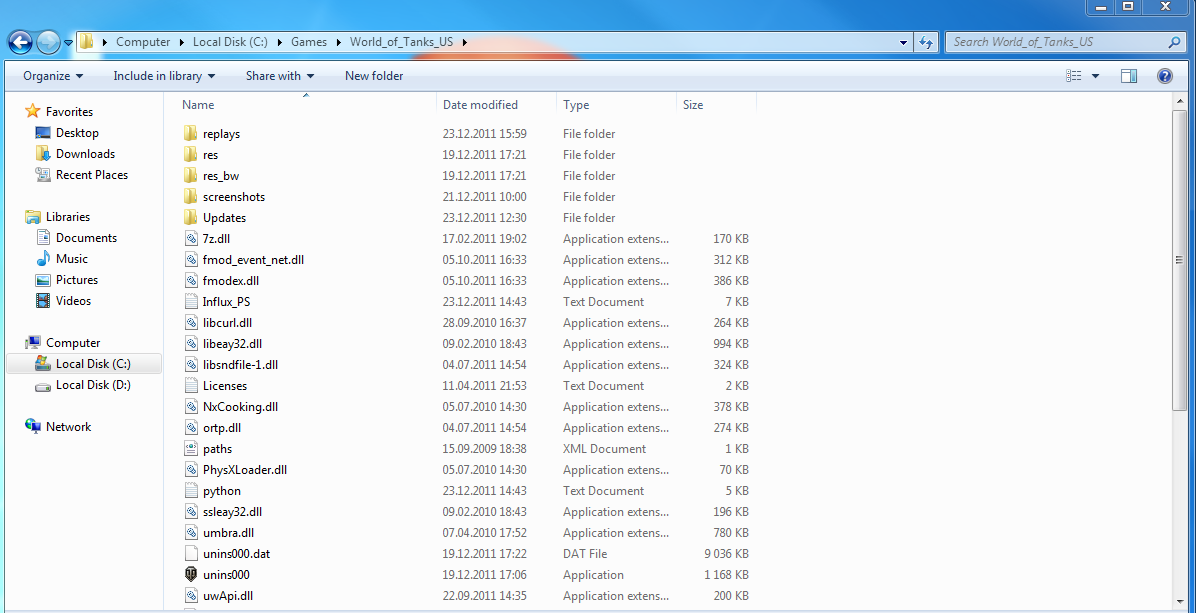
Task: Open Recent Places in Favorites
Action: coord(92,175)
